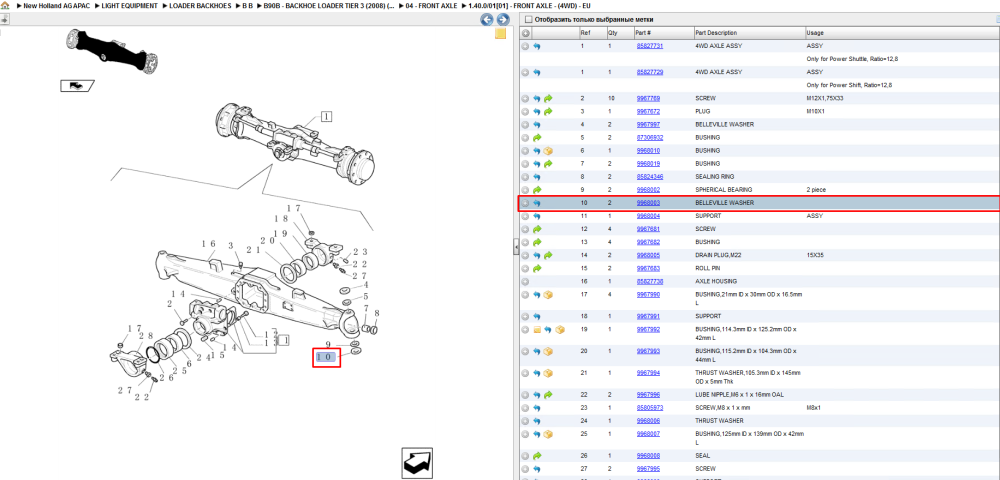This screenshot has width=1000, height=480.
Task: Select callout 28 on the diagram
Action: pos(146,335)
